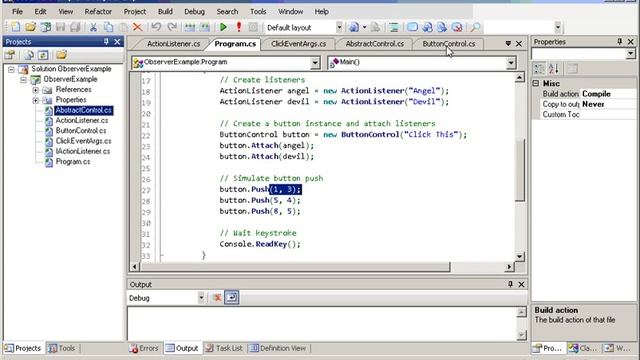Image resolution: width=640 pixels, height=360 pixels.
Task: Clear all bookmarks
Action: pyautogui.click(x=457, y=27)
